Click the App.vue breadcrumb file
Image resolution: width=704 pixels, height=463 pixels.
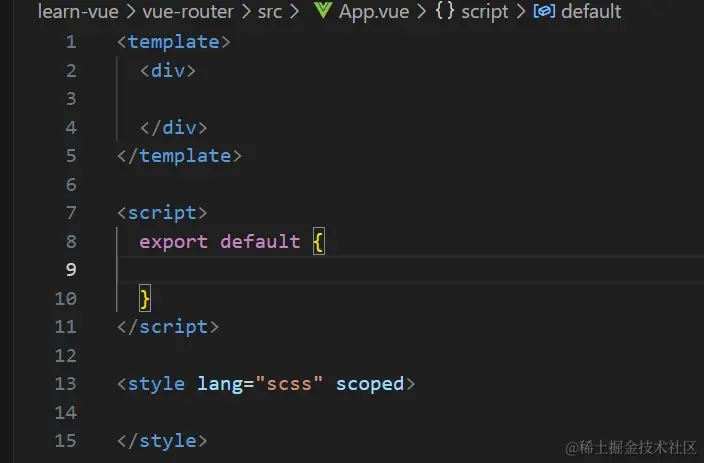point(374,11)
